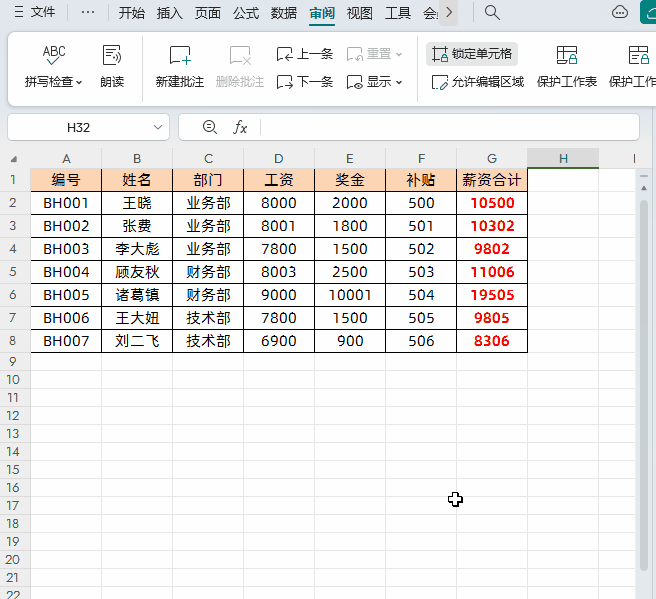Toggle 锁定单元格 lock cell
This screenshot has height=599, width=656.
click(472, 54)
